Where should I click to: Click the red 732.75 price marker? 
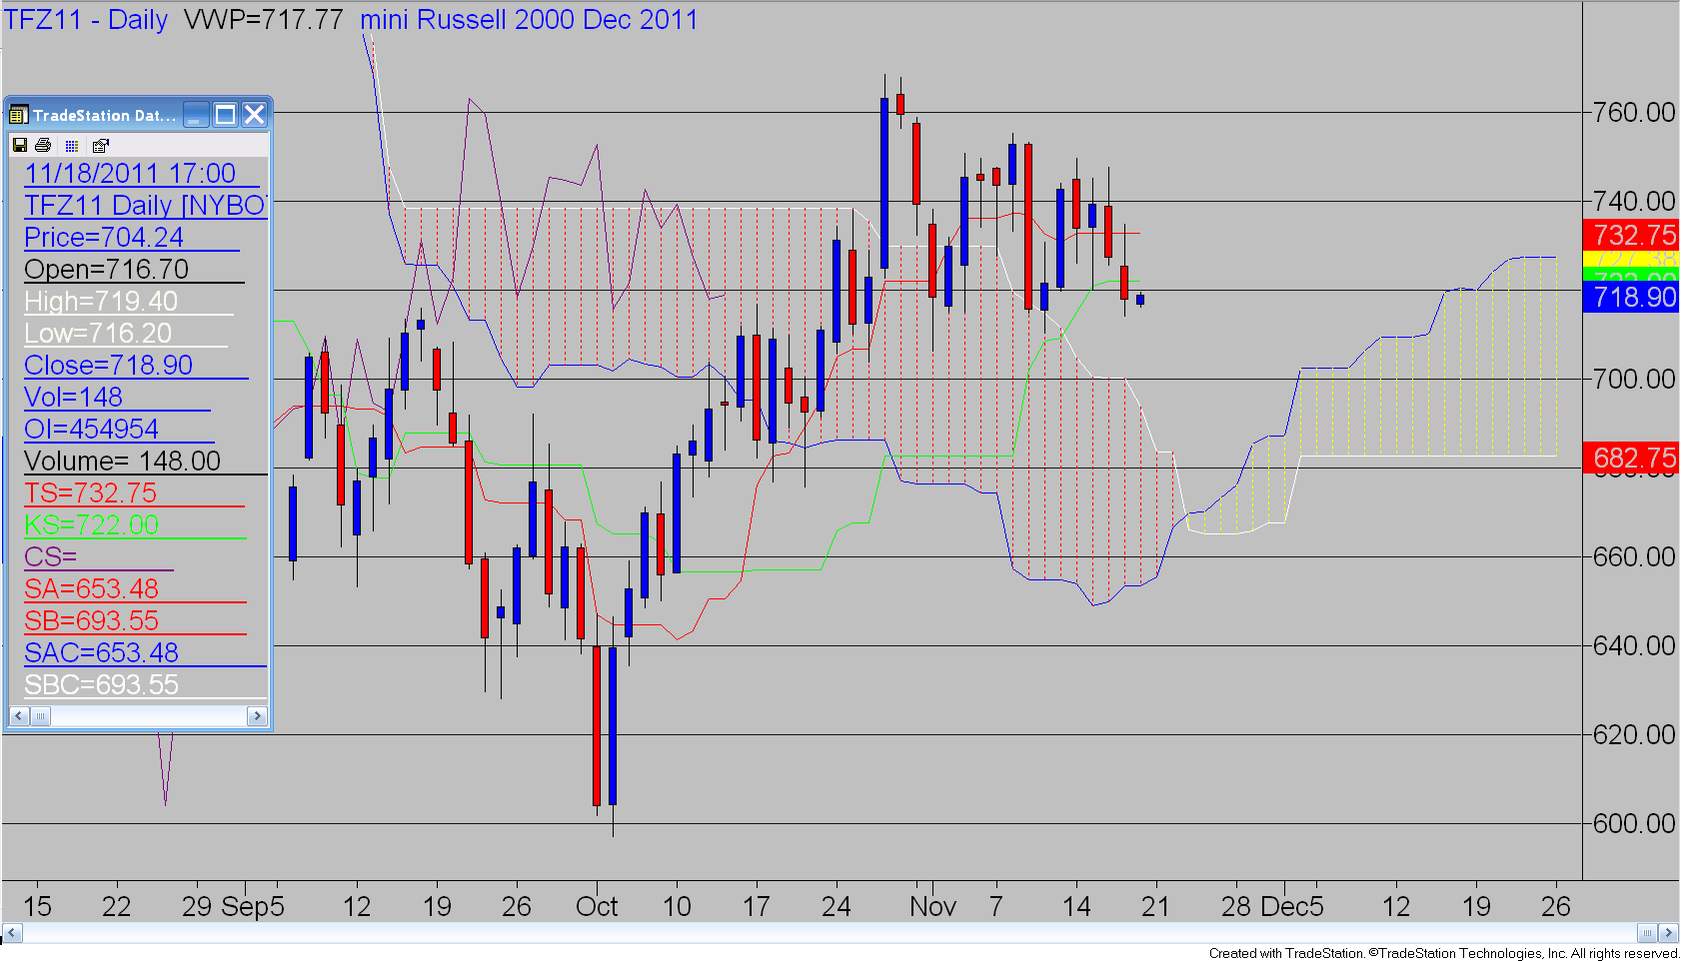1631,235
